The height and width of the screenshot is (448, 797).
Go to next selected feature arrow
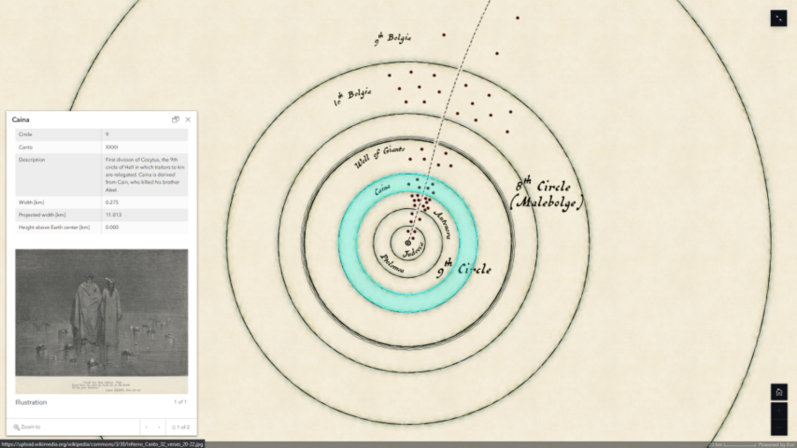(159, 427)
